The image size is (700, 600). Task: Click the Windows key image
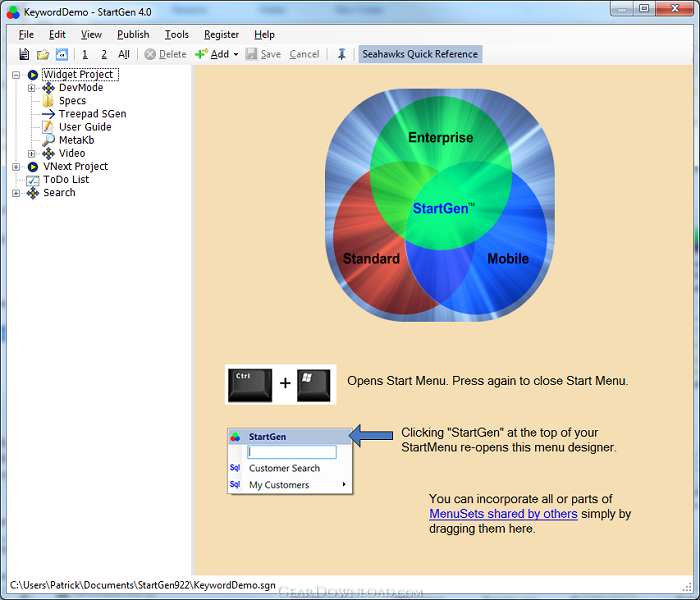[313, 385]
